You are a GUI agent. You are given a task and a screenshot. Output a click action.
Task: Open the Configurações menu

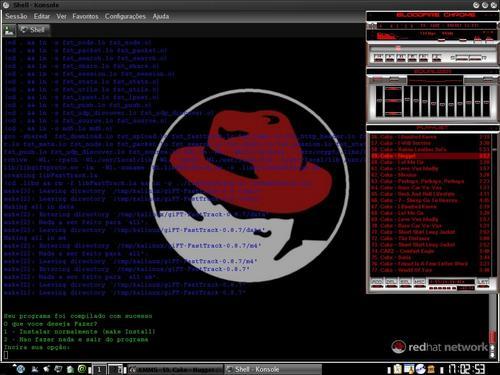click(125, 16)
